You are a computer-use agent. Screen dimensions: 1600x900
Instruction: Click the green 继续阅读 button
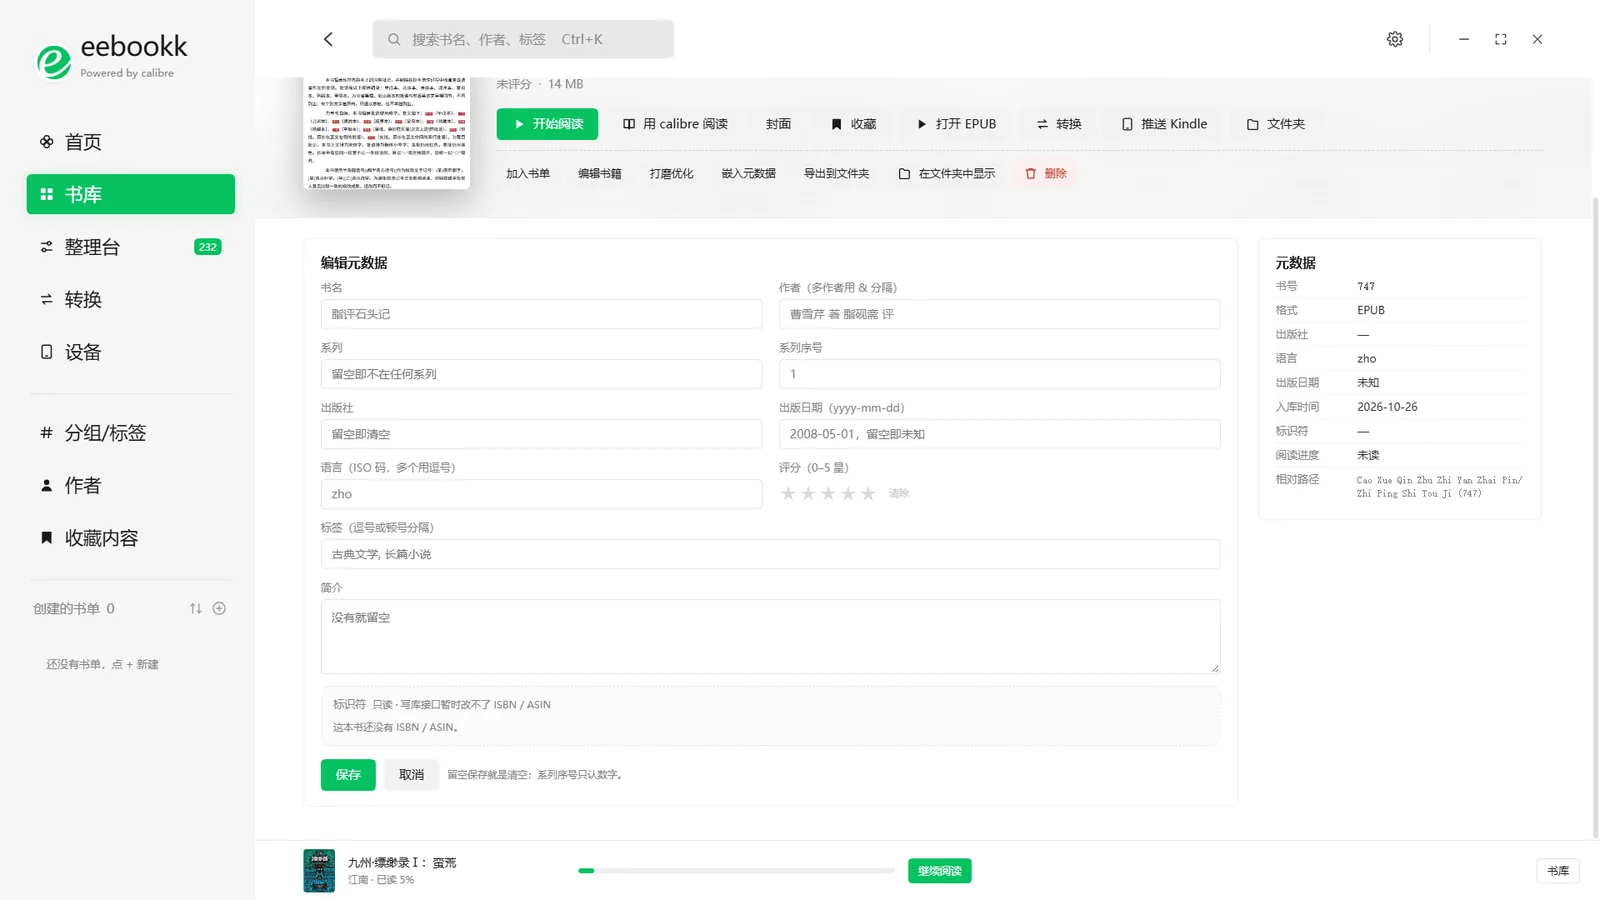pyautogui.click(x=940, y=871)
